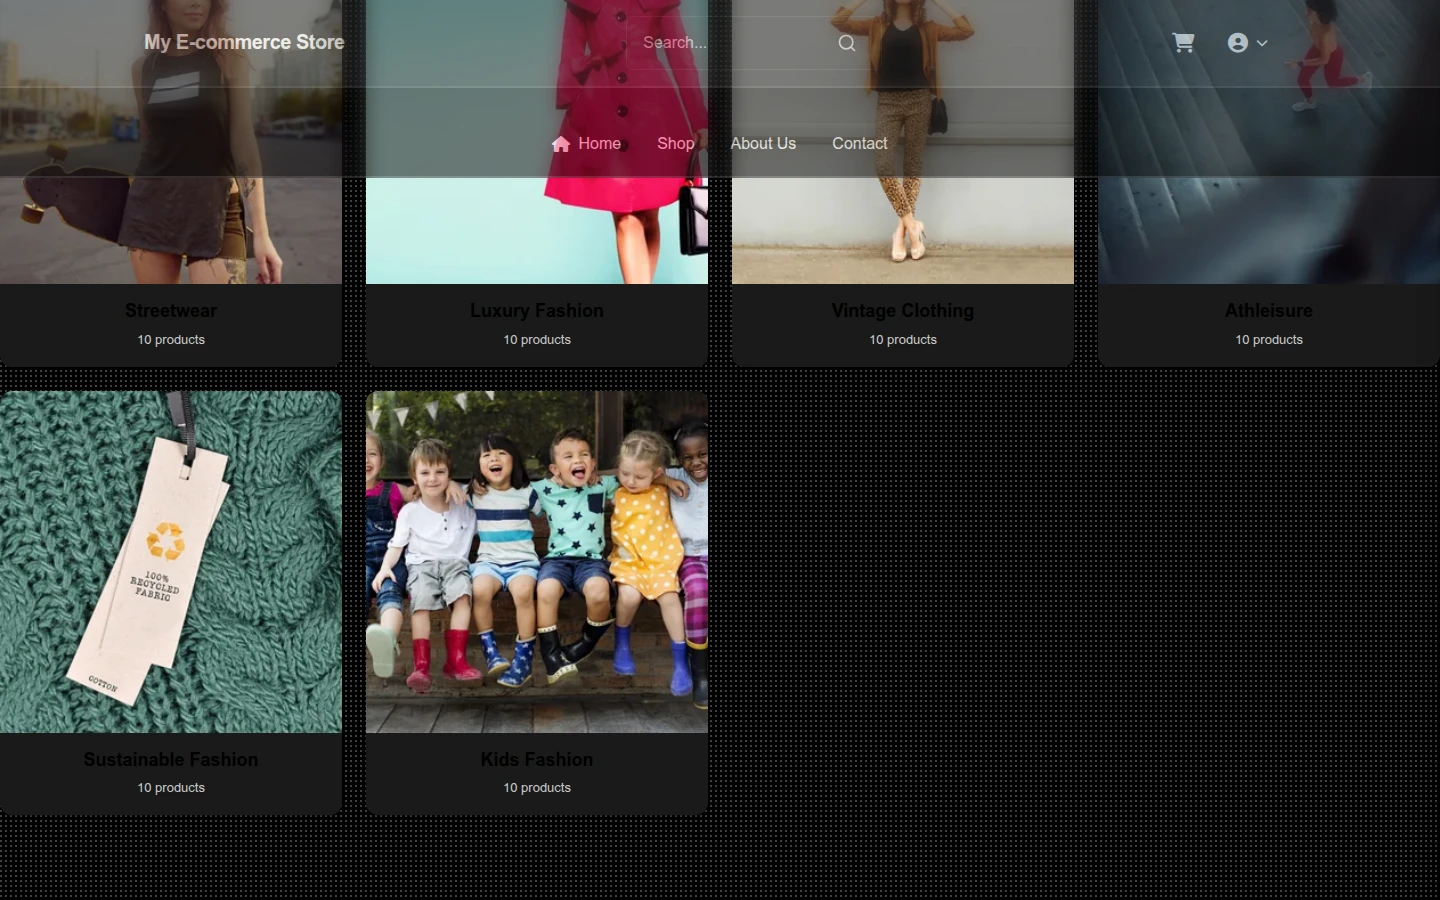Image resolution: width=1440 pixels, height=900 pixels.
Task: Click the My E-commerce Store logo title
Action: click(244, 42)
